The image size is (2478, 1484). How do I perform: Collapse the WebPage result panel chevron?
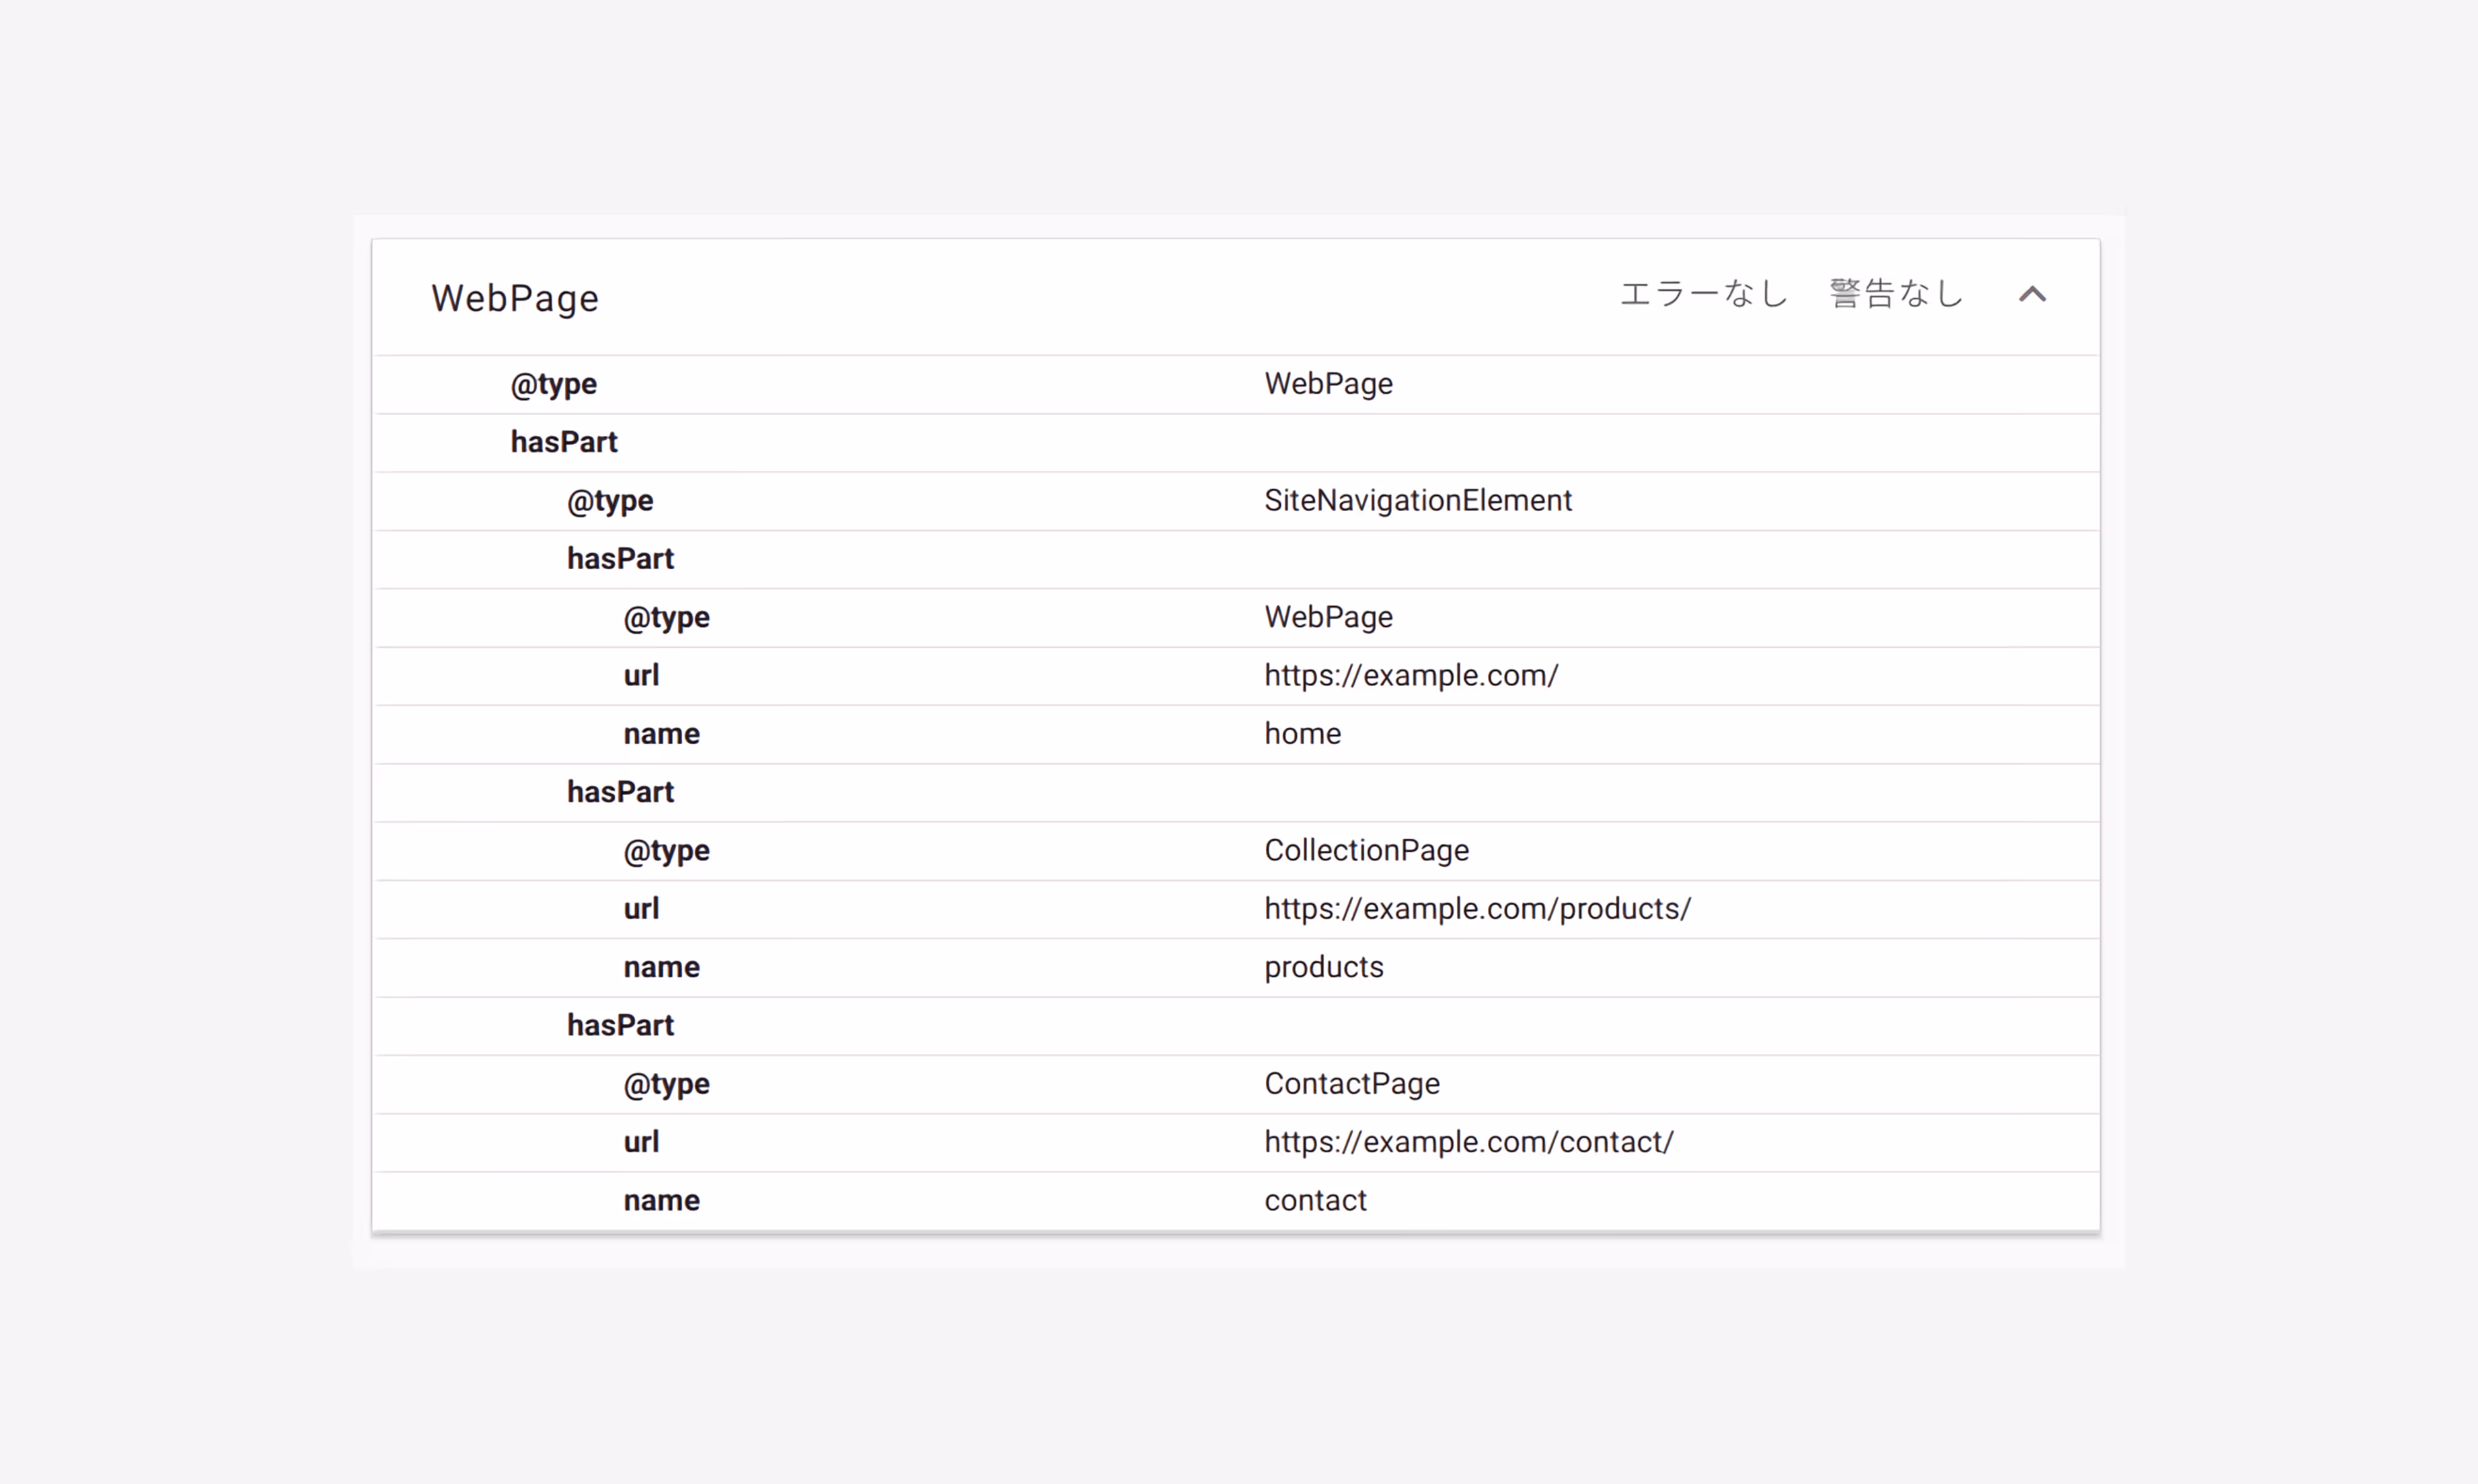[2032, 295]
